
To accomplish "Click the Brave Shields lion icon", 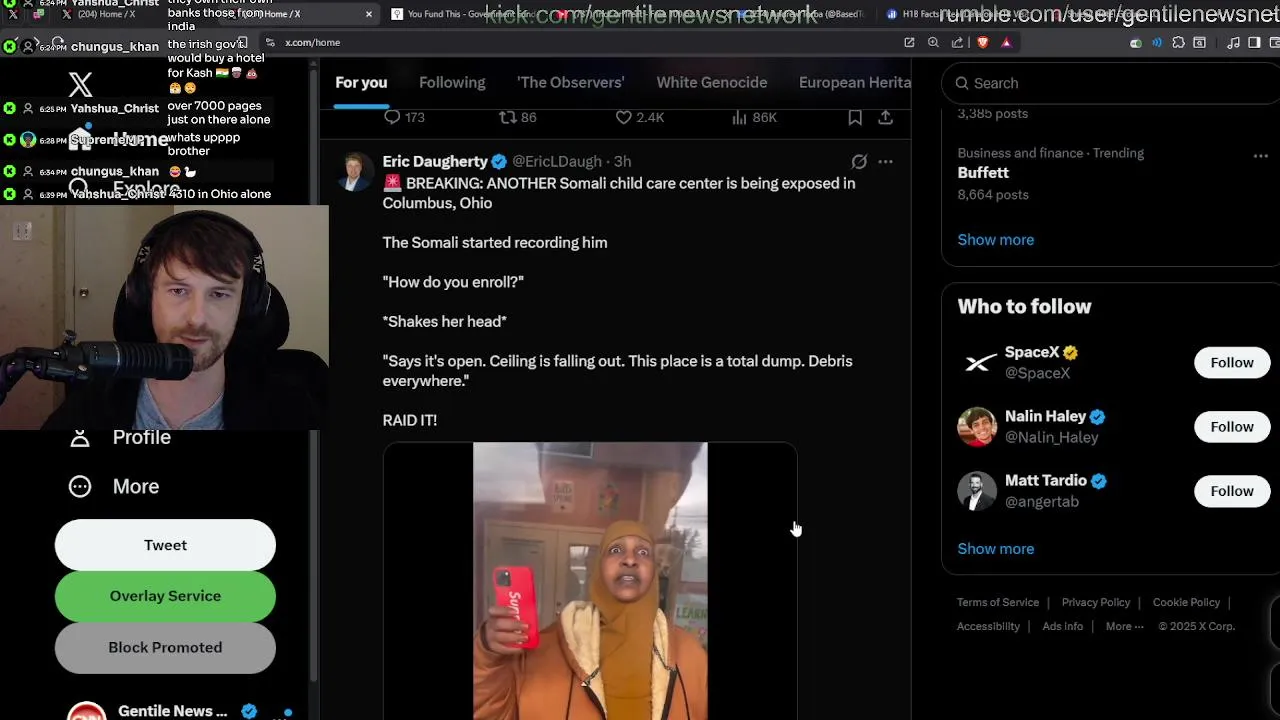I will click(982, 42).
